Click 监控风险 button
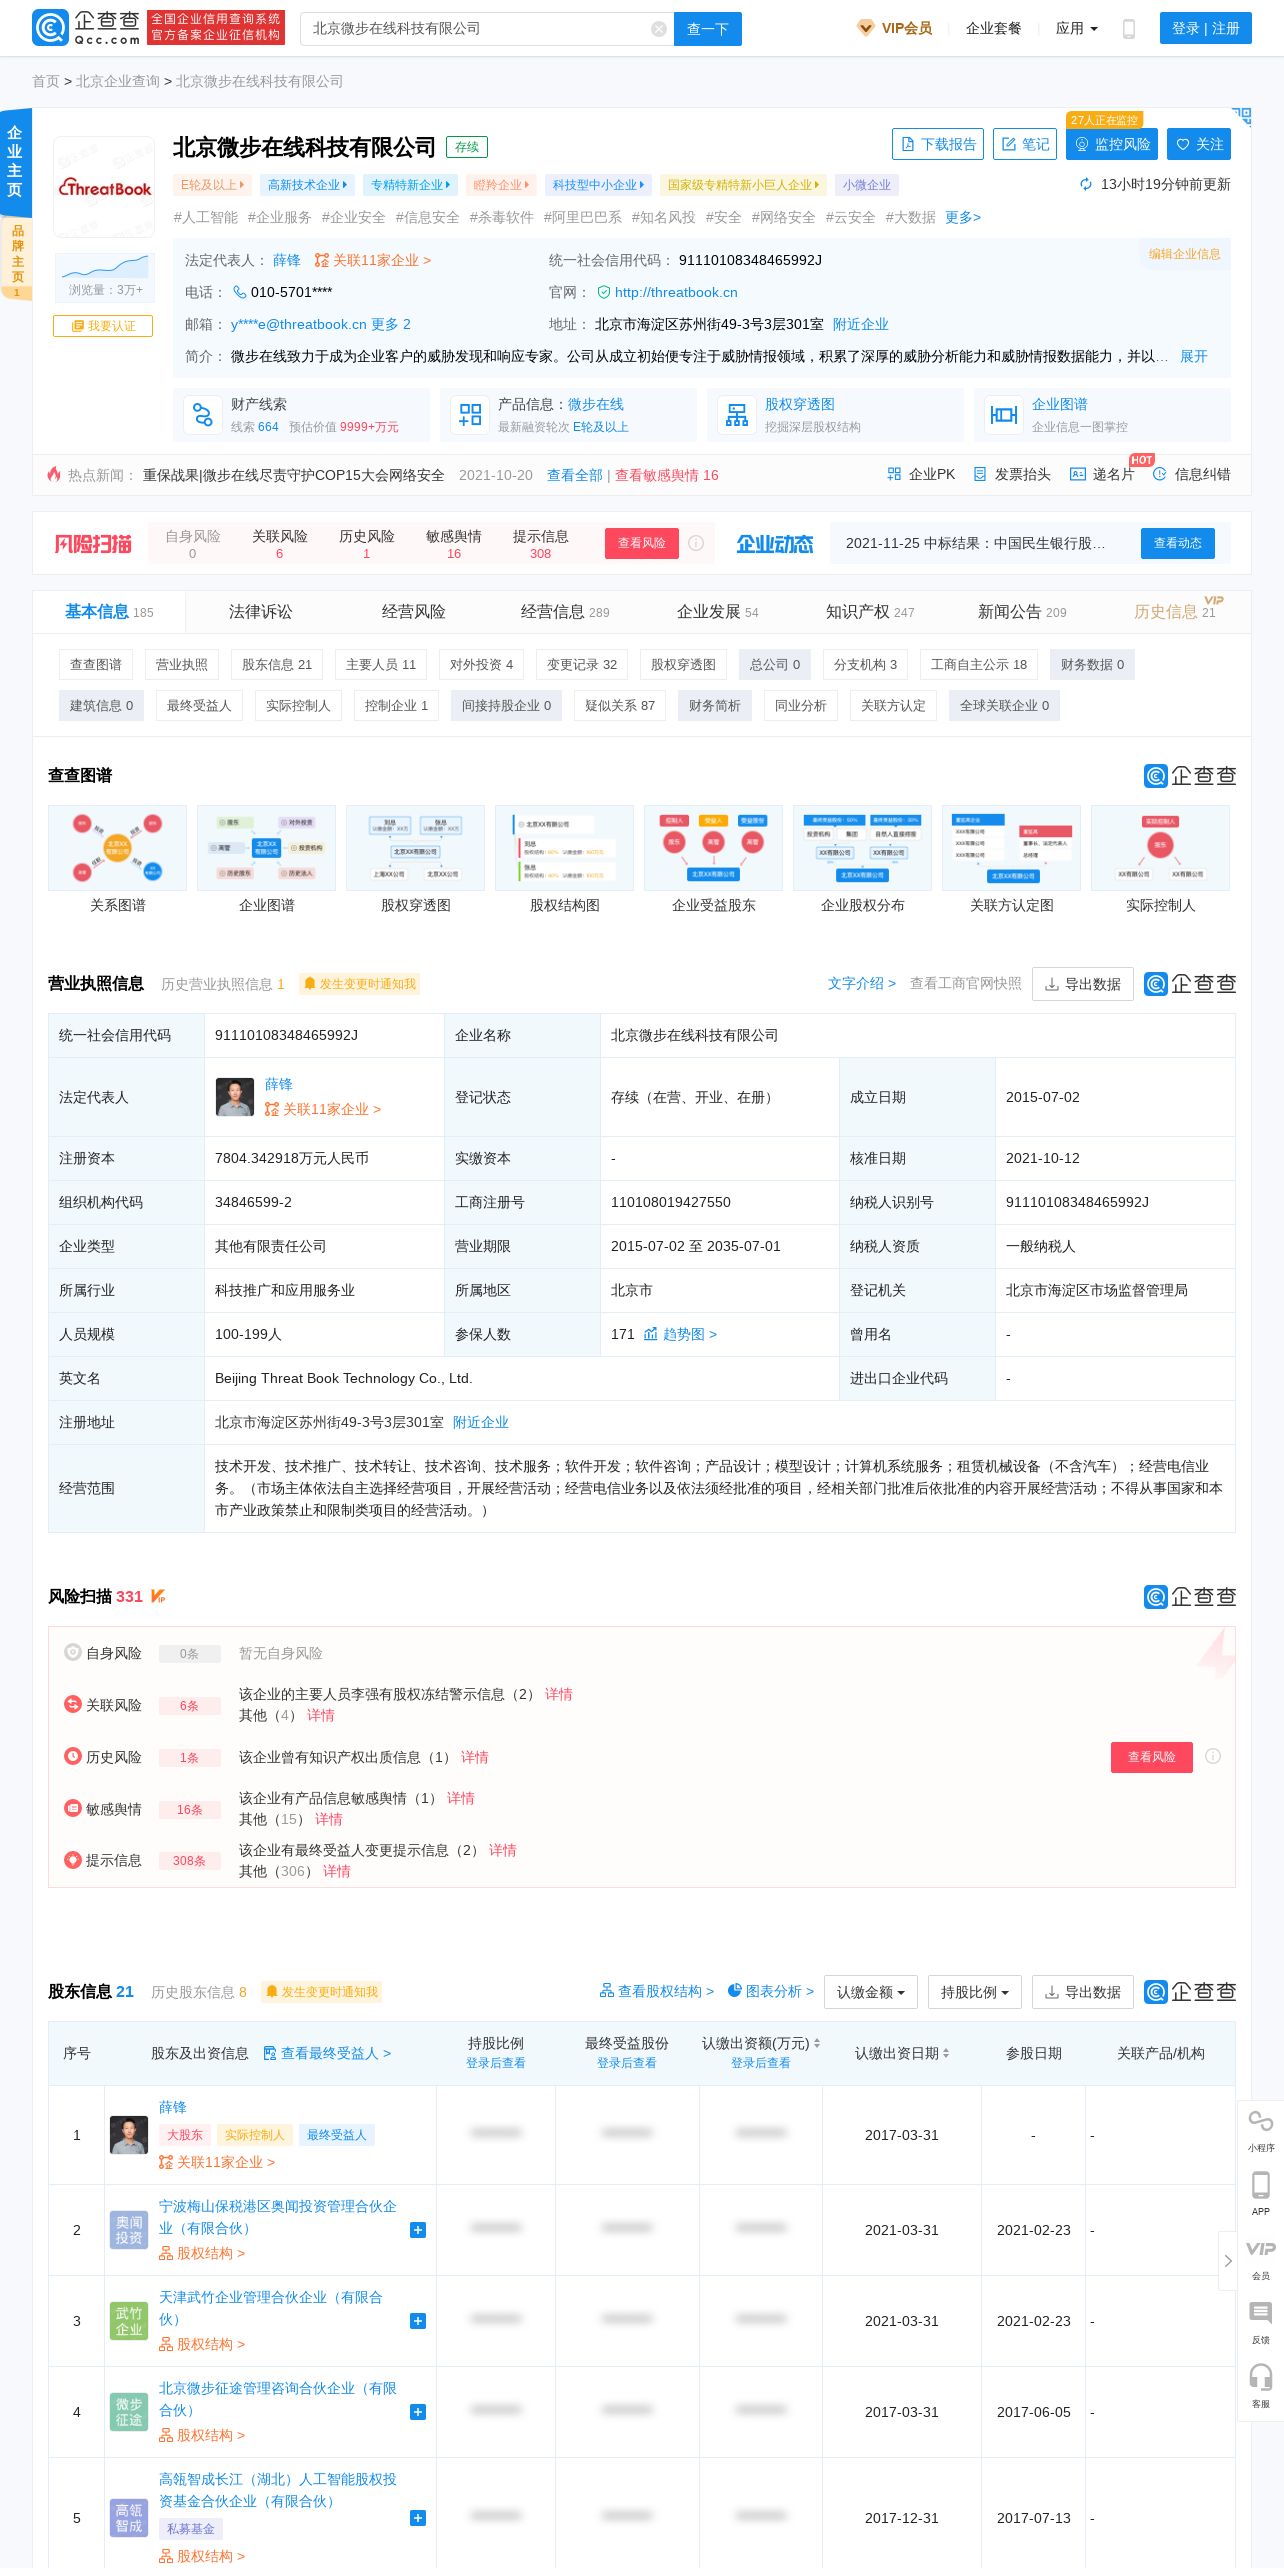 (x=1112, y=144)
